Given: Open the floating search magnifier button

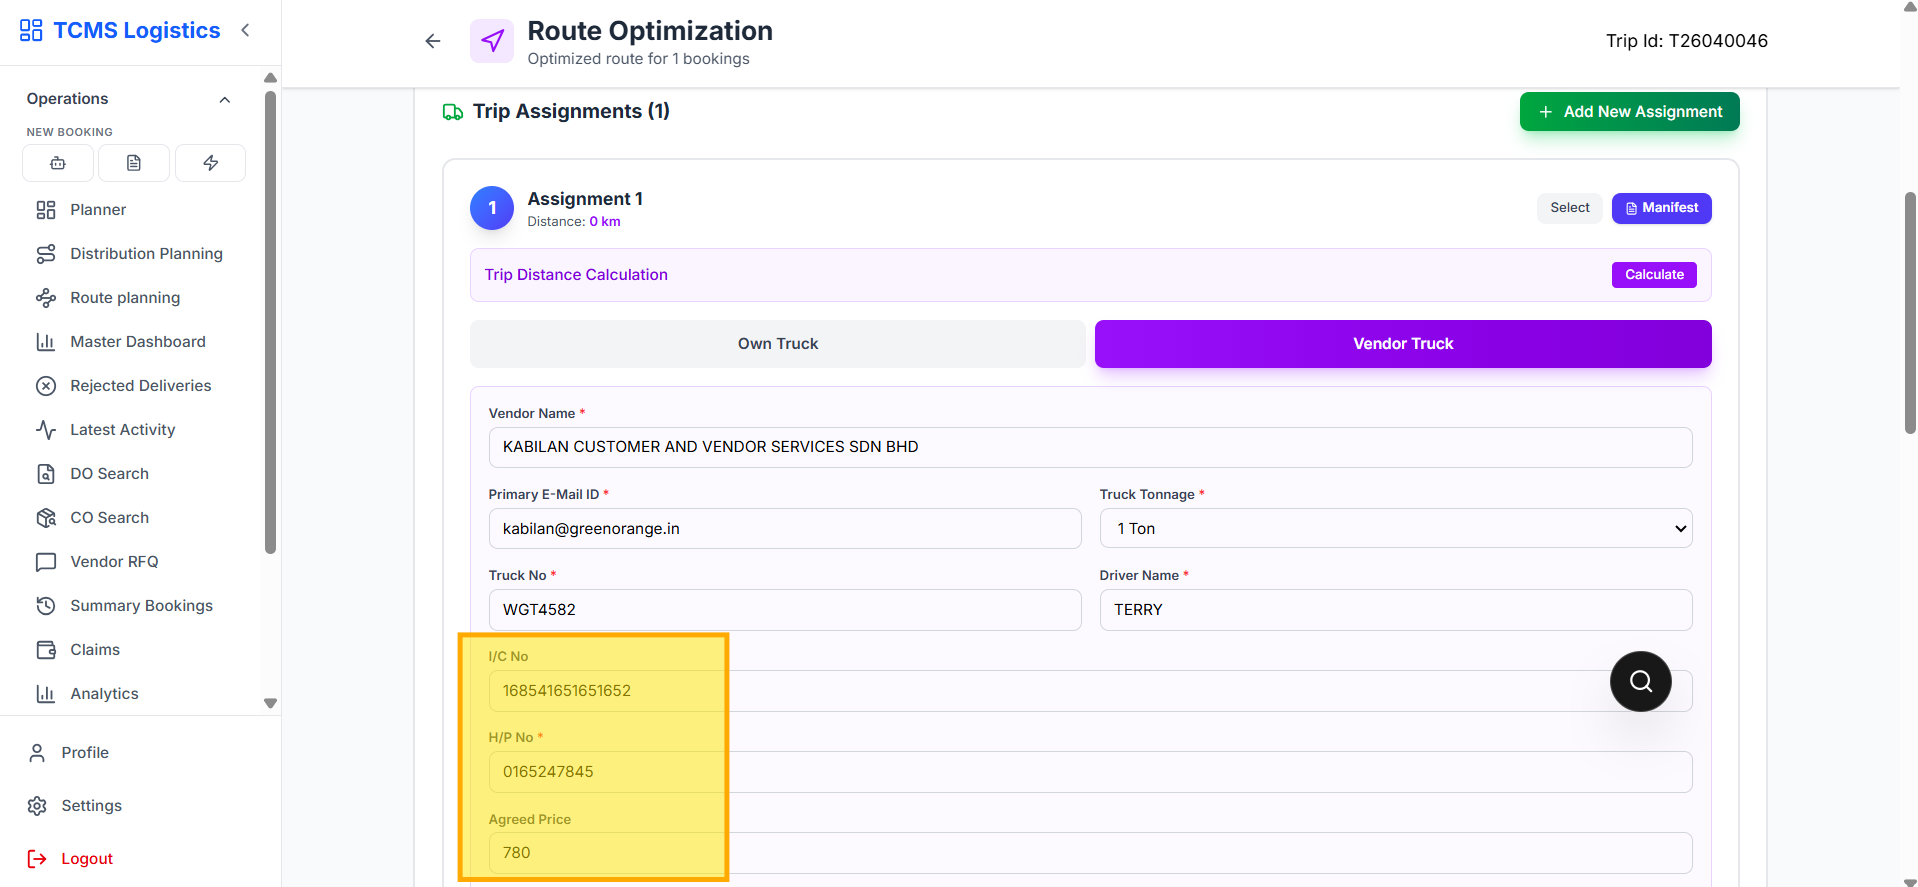Looking at the screenshot, I should [1640, 681].
